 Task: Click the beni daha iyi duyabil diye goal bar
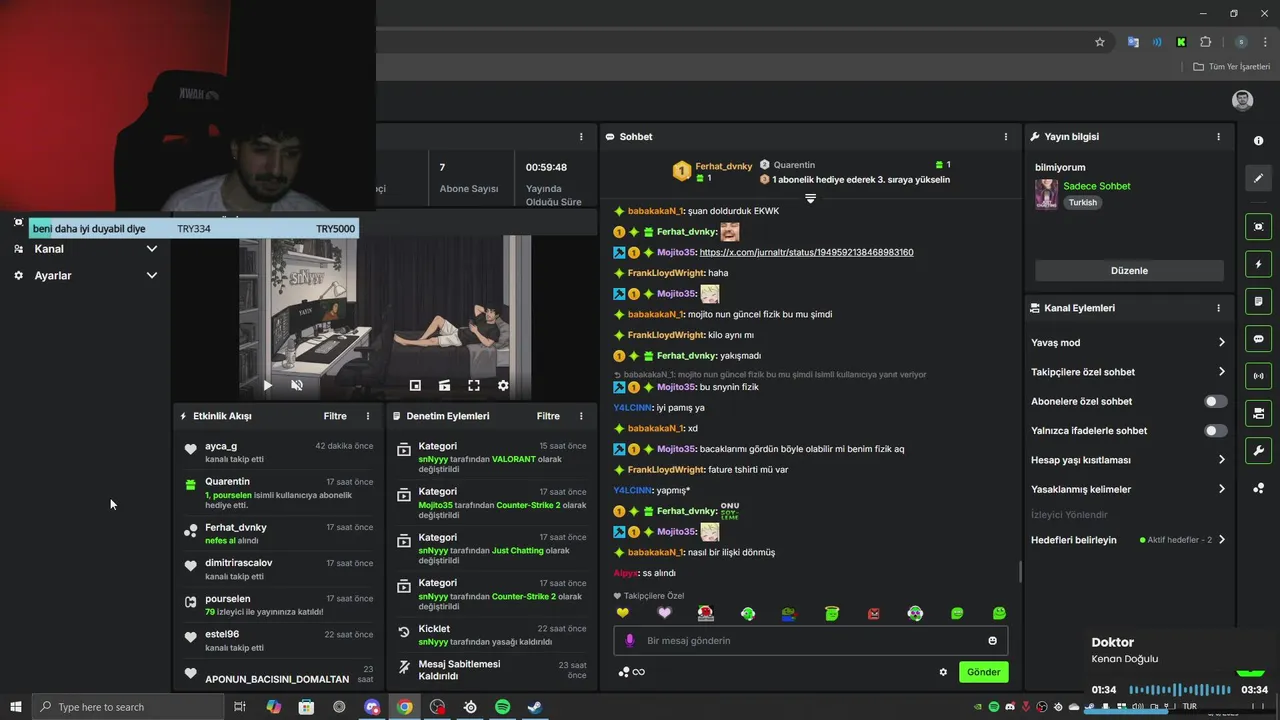[194, 229]
